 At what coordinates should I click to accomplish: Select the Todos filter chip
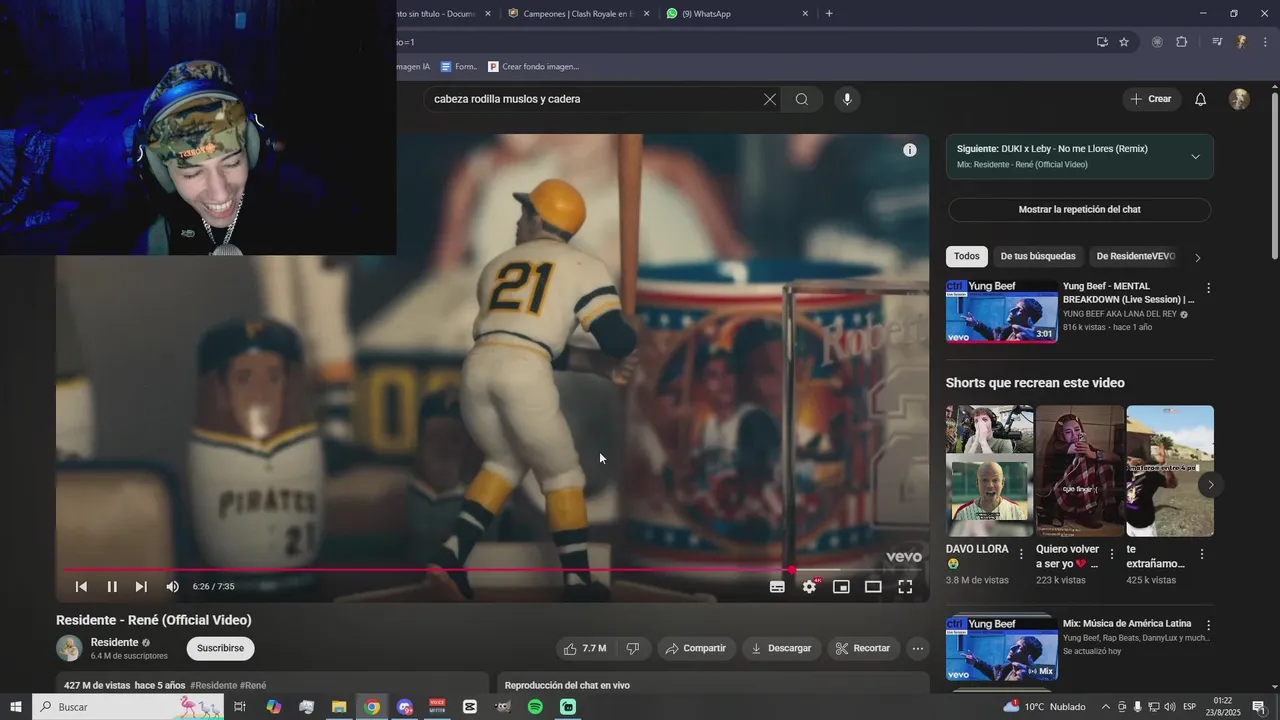966,256
